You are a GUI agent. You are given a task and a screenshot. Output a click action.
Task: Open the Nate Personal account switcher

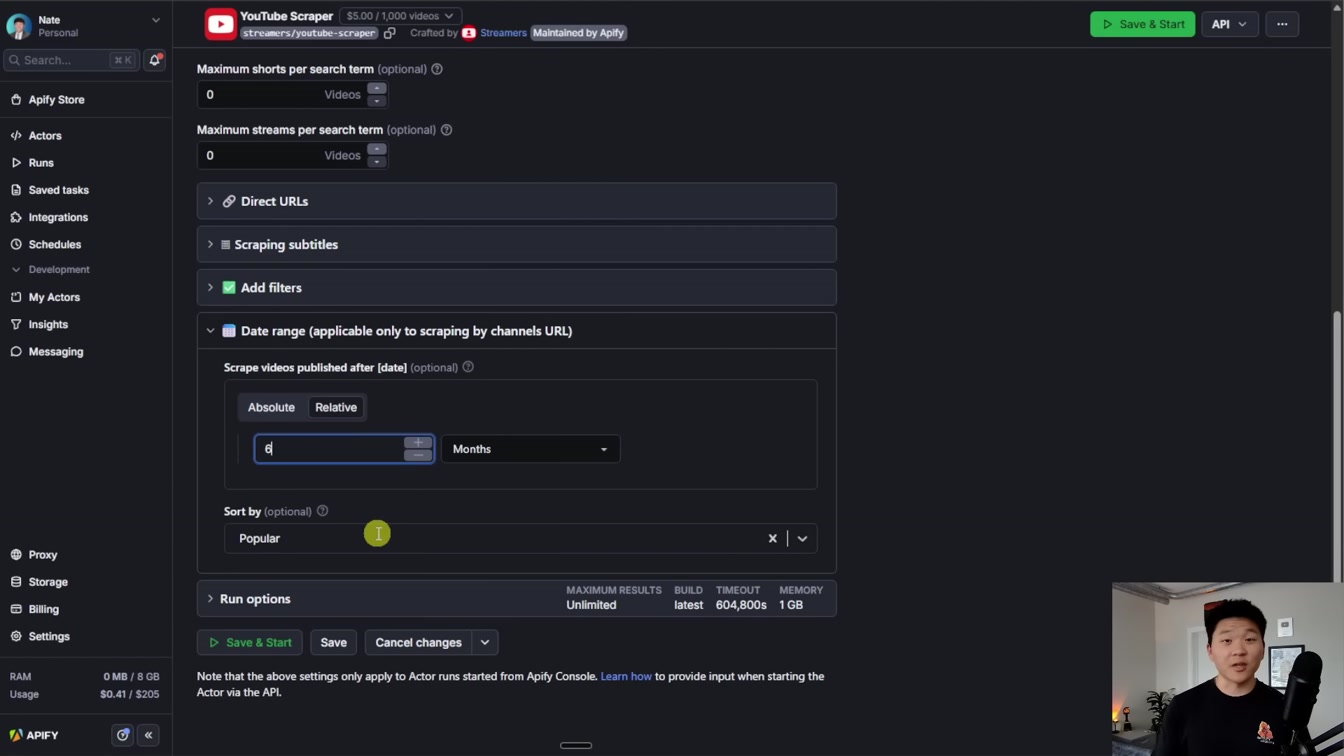click(85, 26)
